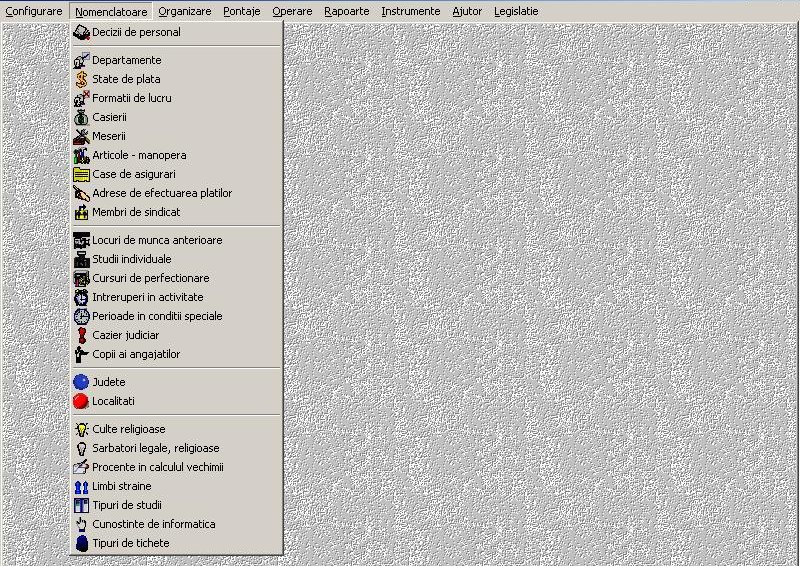Click the icon next to Decizii de personal
Screen dimensions: 800x566
tap(81, 32)
